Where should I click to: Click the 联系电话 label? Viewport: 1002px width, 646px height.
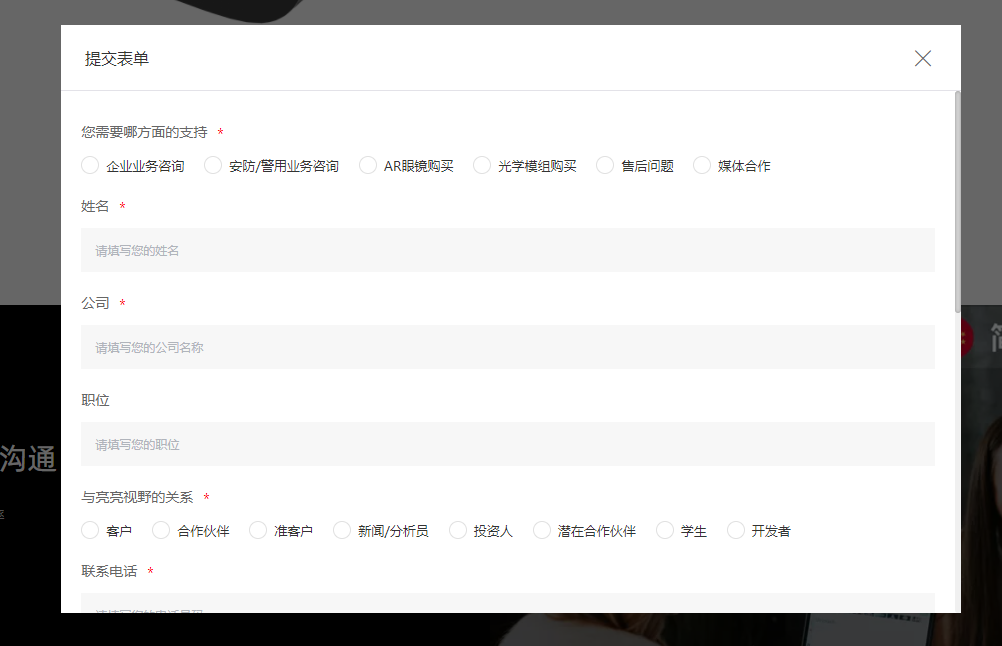click(109, 571)
